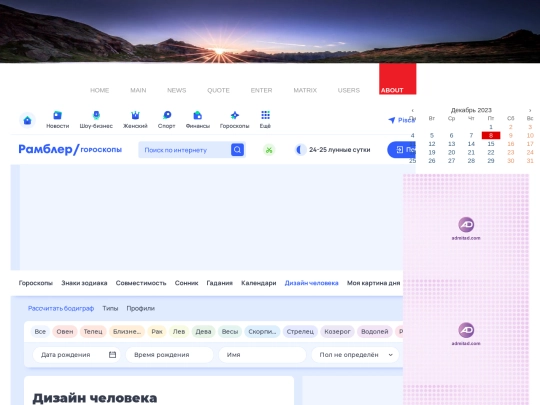The height and width of the screenshot is (405, 540).
Task: Click the calendar icon in Дата рождения
Action: pyautogui.click(x=112, y=355)
